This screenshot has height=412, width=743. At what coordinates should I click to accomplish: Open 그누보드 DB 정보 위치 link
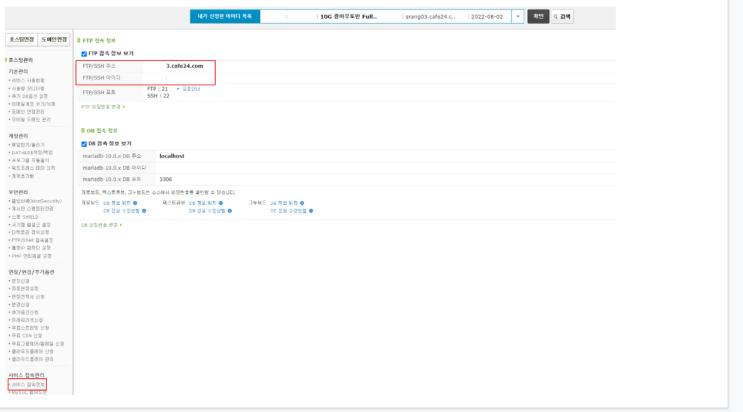pyautogui.click(x=284, y=203)
